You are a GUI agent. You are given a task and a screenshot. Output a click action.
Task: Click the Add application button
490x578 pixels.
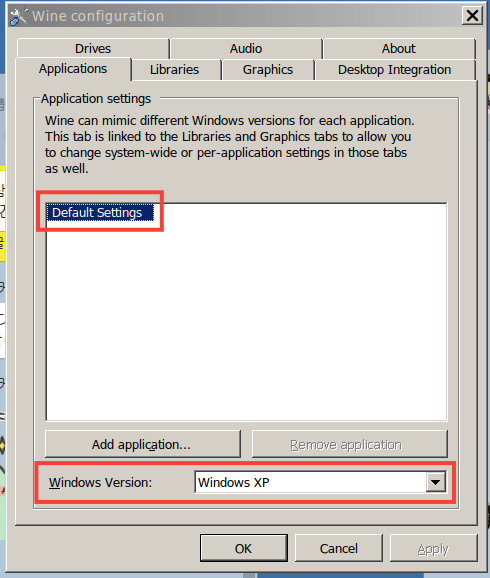click(143, 444)
